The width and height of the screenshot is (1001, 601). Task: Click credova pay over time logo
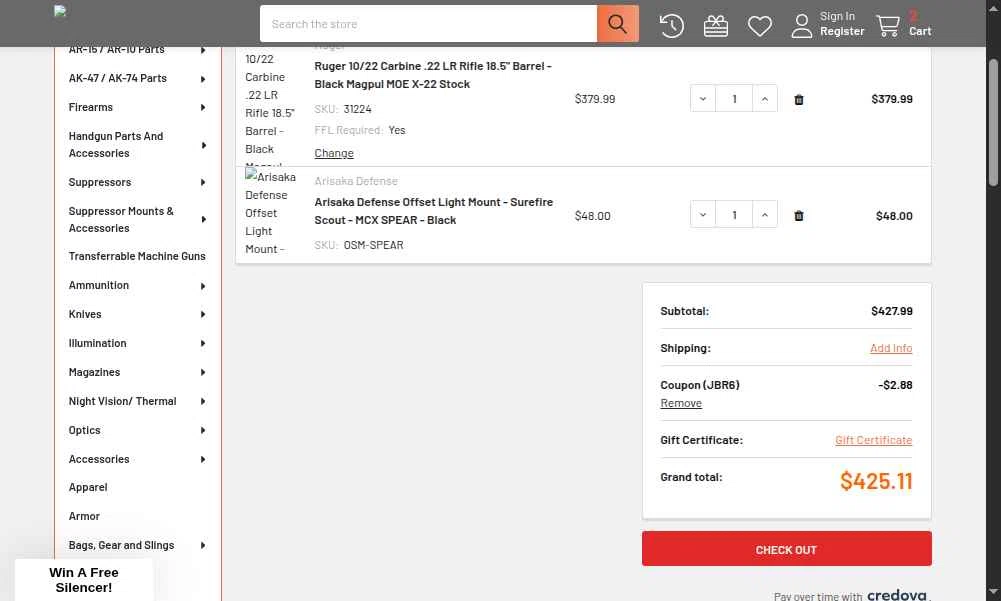[896, 595]
